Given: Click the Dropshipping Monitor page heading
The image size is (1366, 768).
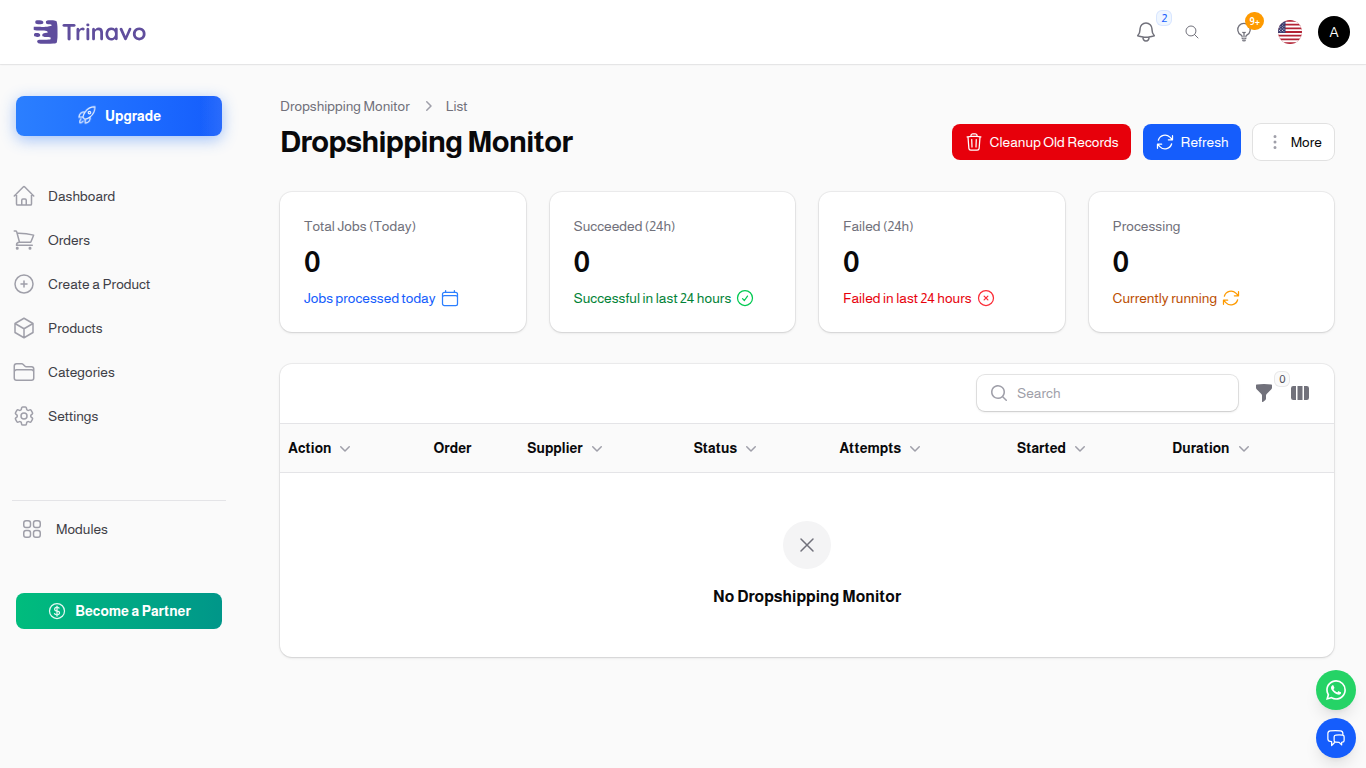Looking at the screenshot, I should point(426,142).
